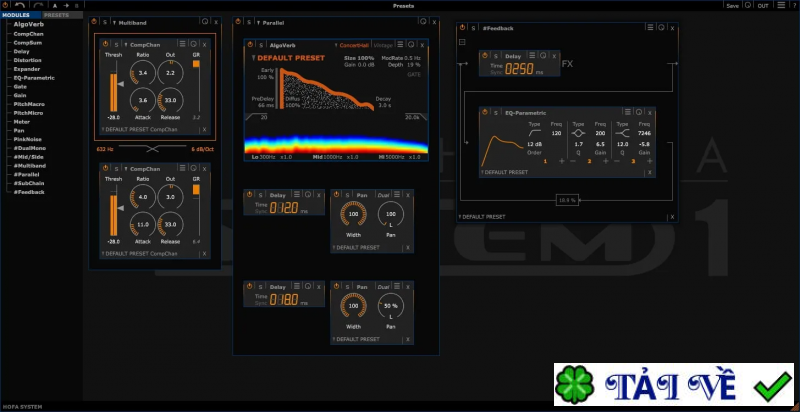Open AlgoVerb DEFAULT PRESET dropdown
The height and width of the screenshot is (412, 800).
point(288,58)
